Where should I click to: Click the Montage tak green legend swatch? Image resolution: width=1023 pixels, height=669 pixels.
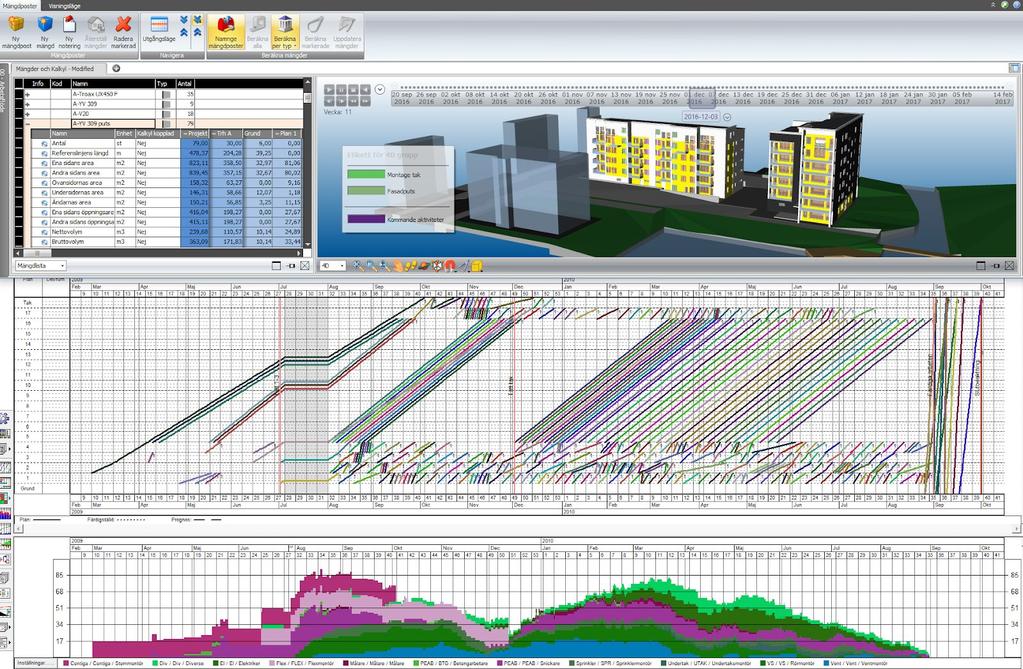tap(365, 174)
